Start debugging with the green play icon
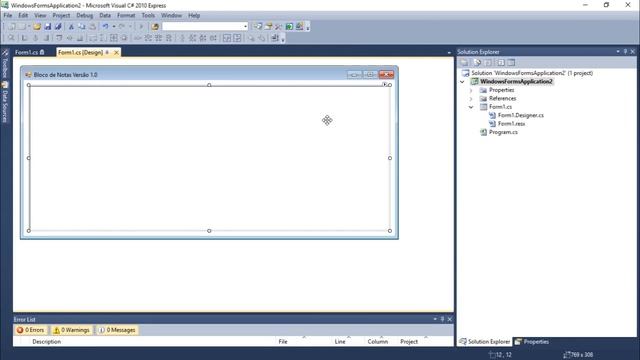 click(141, 27)
